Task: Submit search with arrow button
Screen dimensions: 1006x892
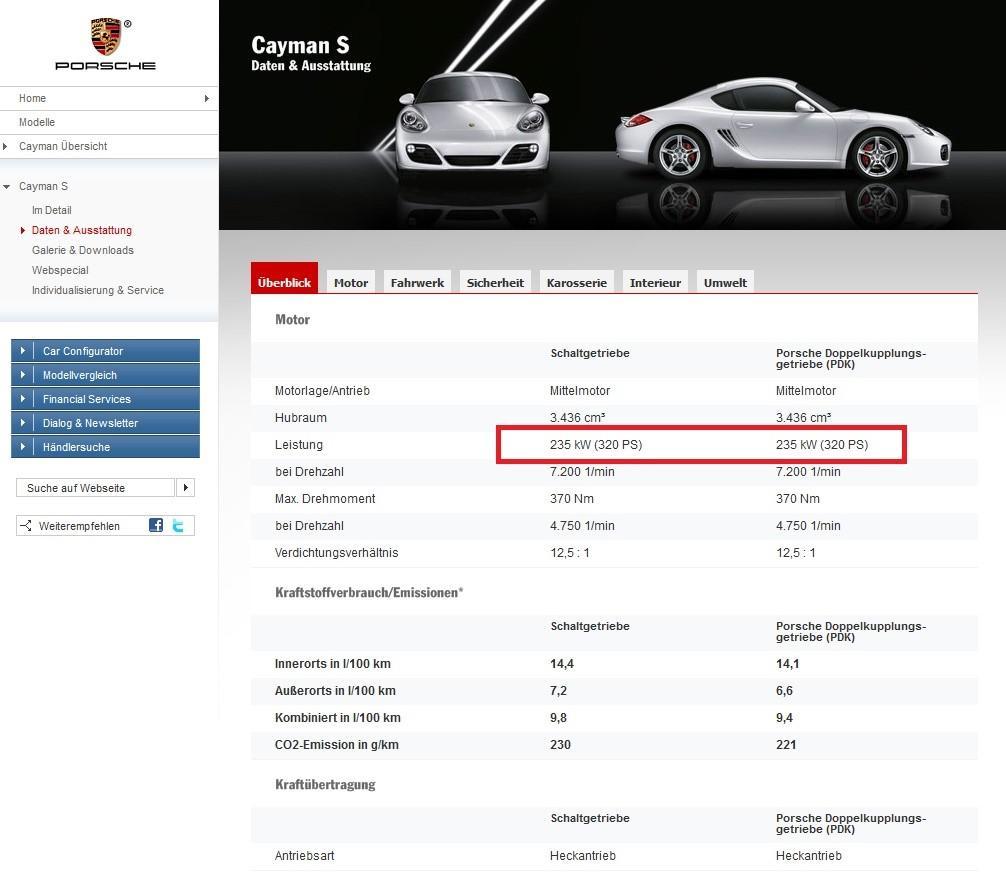Action: [x=185, y=488]
